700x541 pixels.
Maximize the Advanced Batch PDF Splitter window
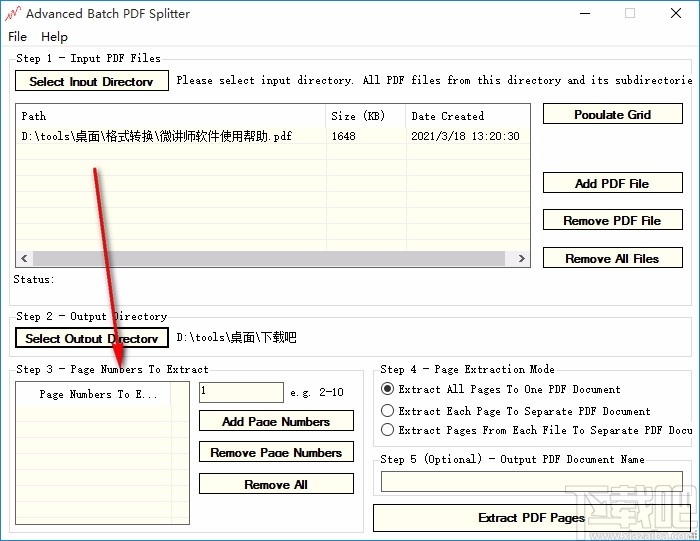click(x=630, y=13)
